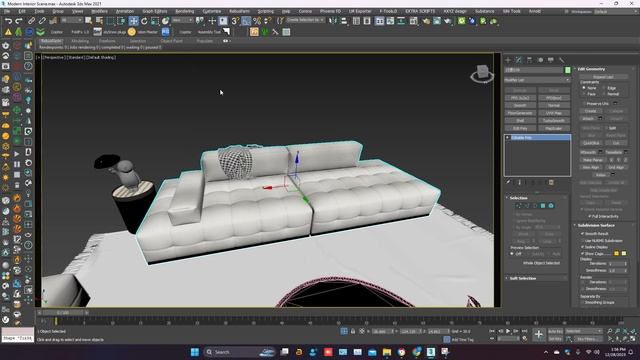
Task: Toggle the Show Cage checkbox
Action: pyautogui.click(x=582, y=253)
